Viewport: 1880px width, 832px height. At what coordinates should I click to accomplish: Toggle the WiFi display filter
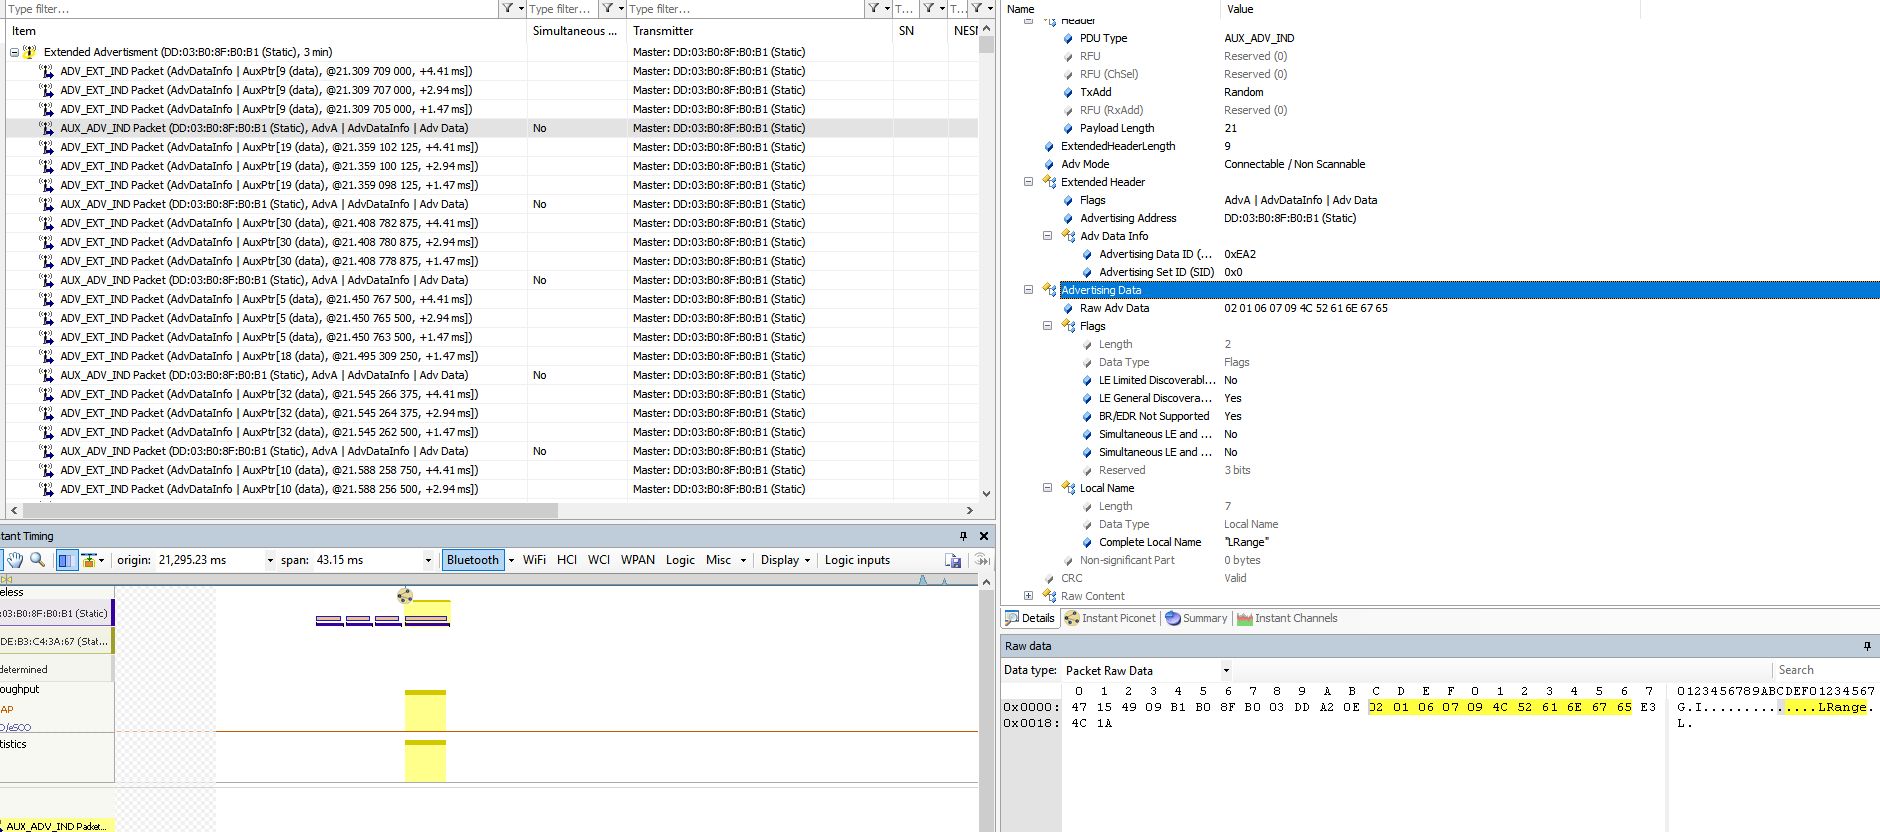[x=534, y=560]
